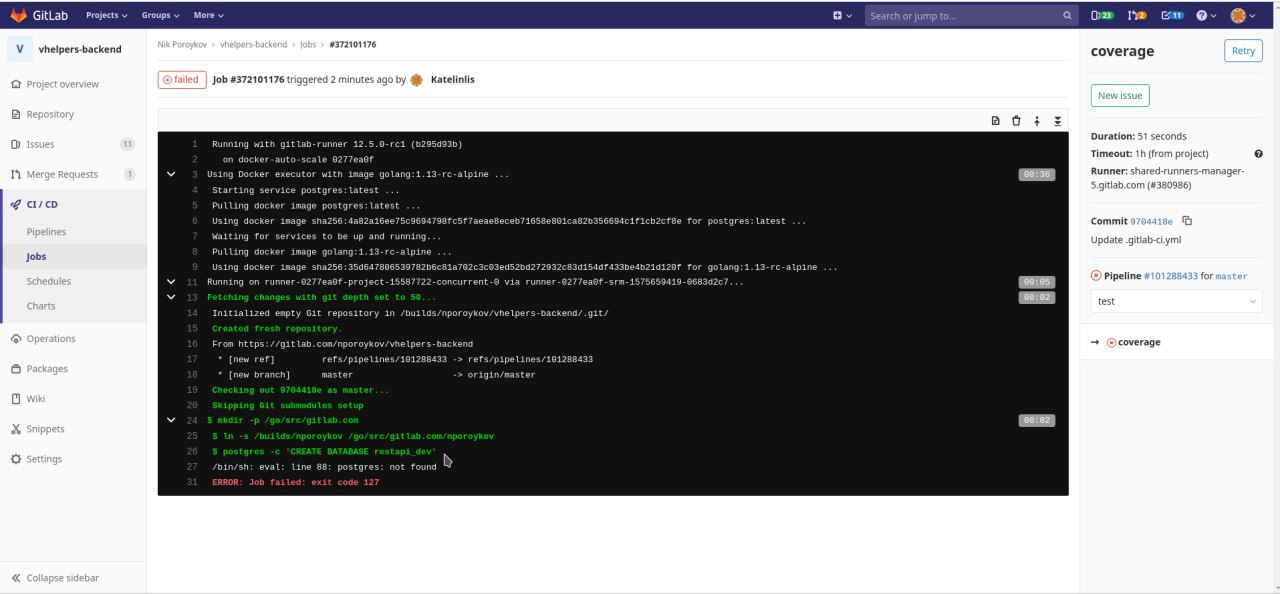Click Nik Poroykov breadcrumb link
This screenshot has width=1280, height=594.
pyautogui.click(x=182, y=45)
